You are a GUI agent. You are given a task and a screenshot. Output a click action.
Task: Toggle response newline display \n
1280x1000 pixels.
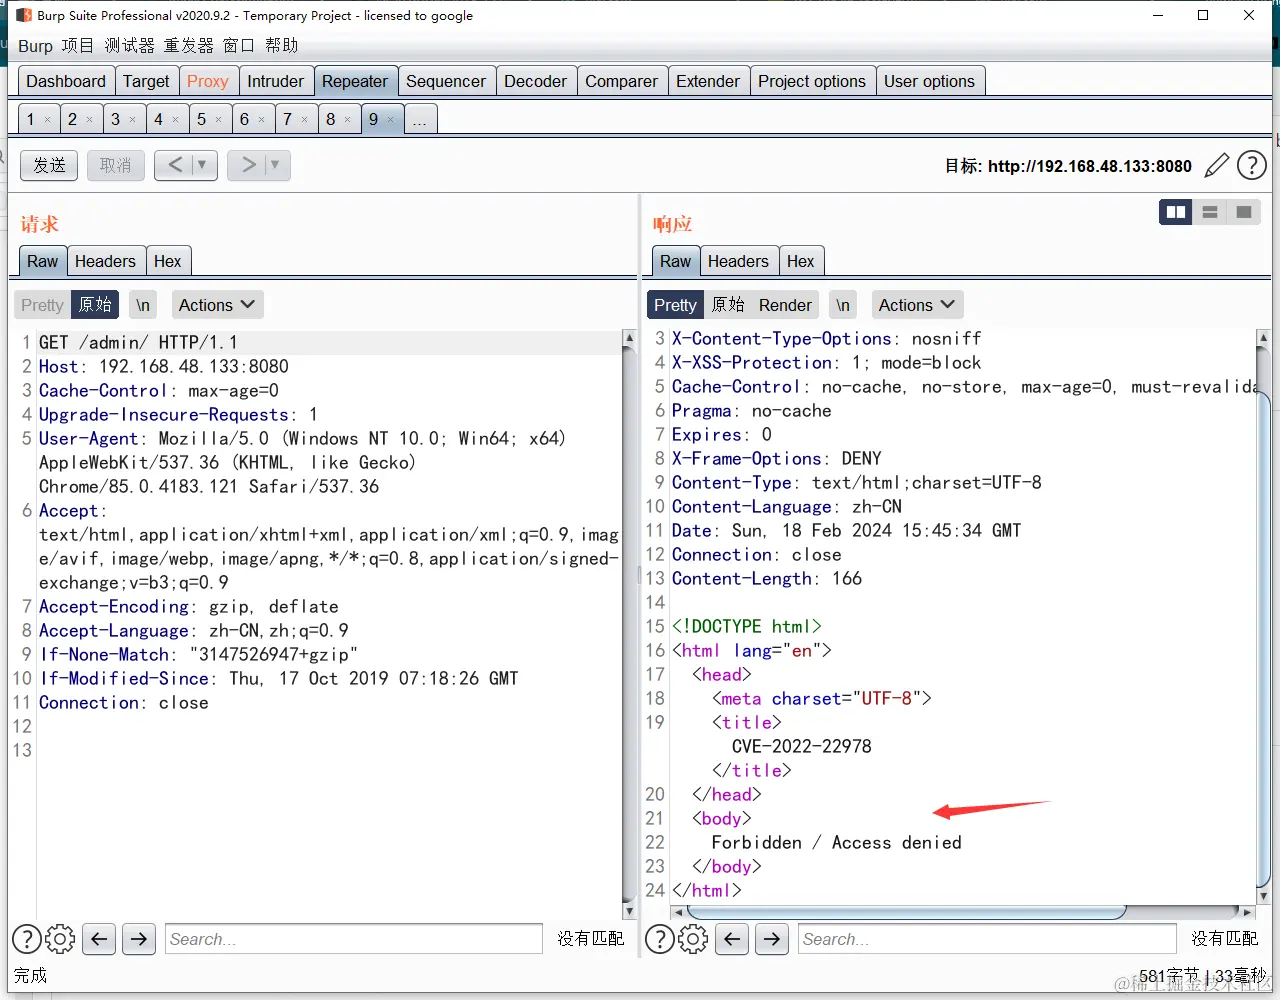click(x=843, y=305)
